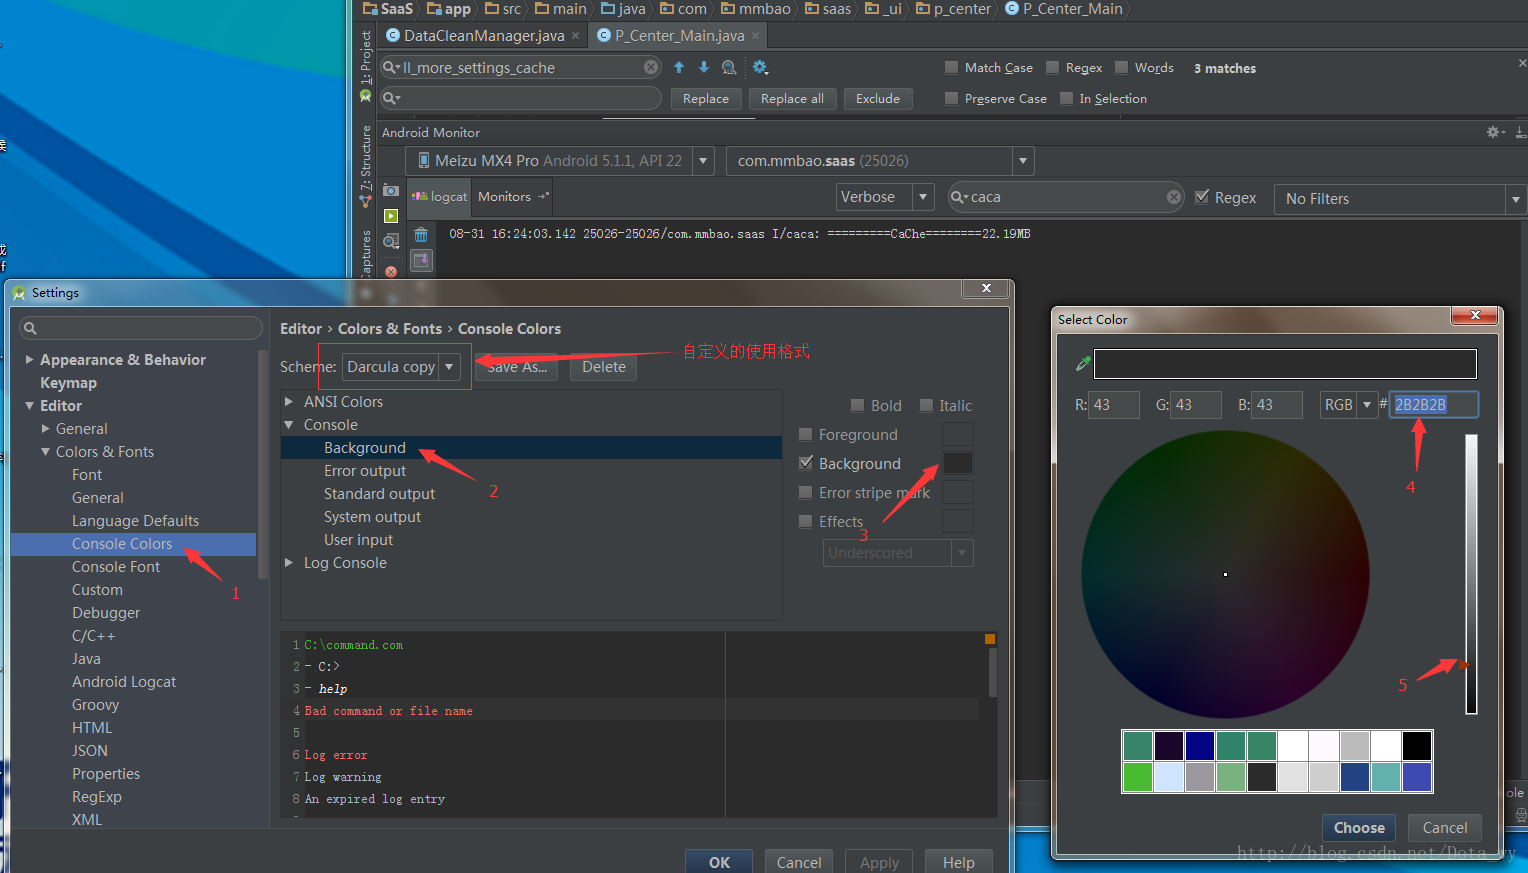
Task: Click Apply in the Settings dialog
Action: [879, 862]
